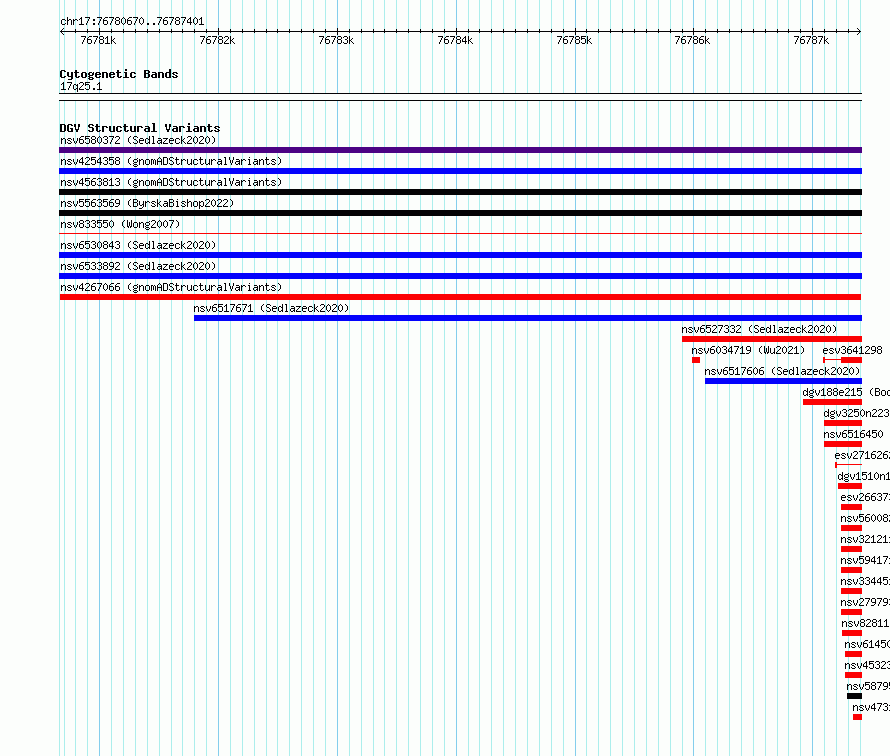Click the small red block under nsv473
The width and height of the screenshot is (890, 756).
[857, 717]
